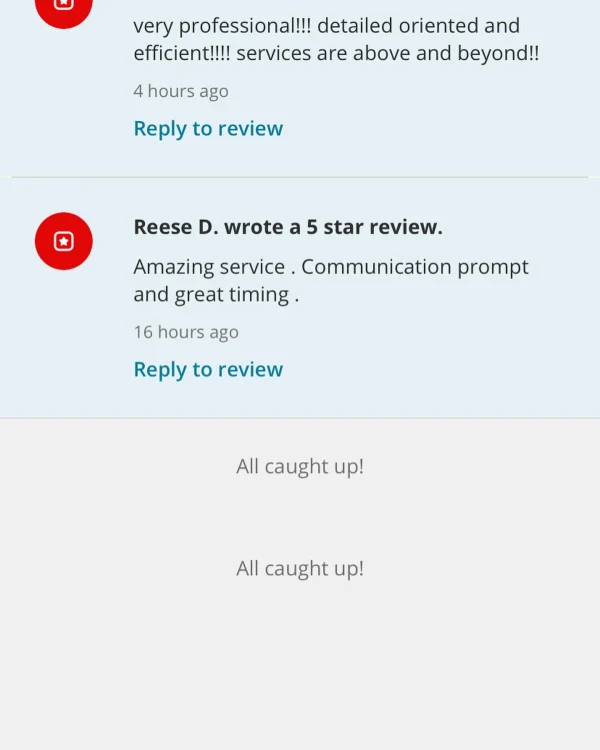Tap the partially visible red star badge at top

64,12
